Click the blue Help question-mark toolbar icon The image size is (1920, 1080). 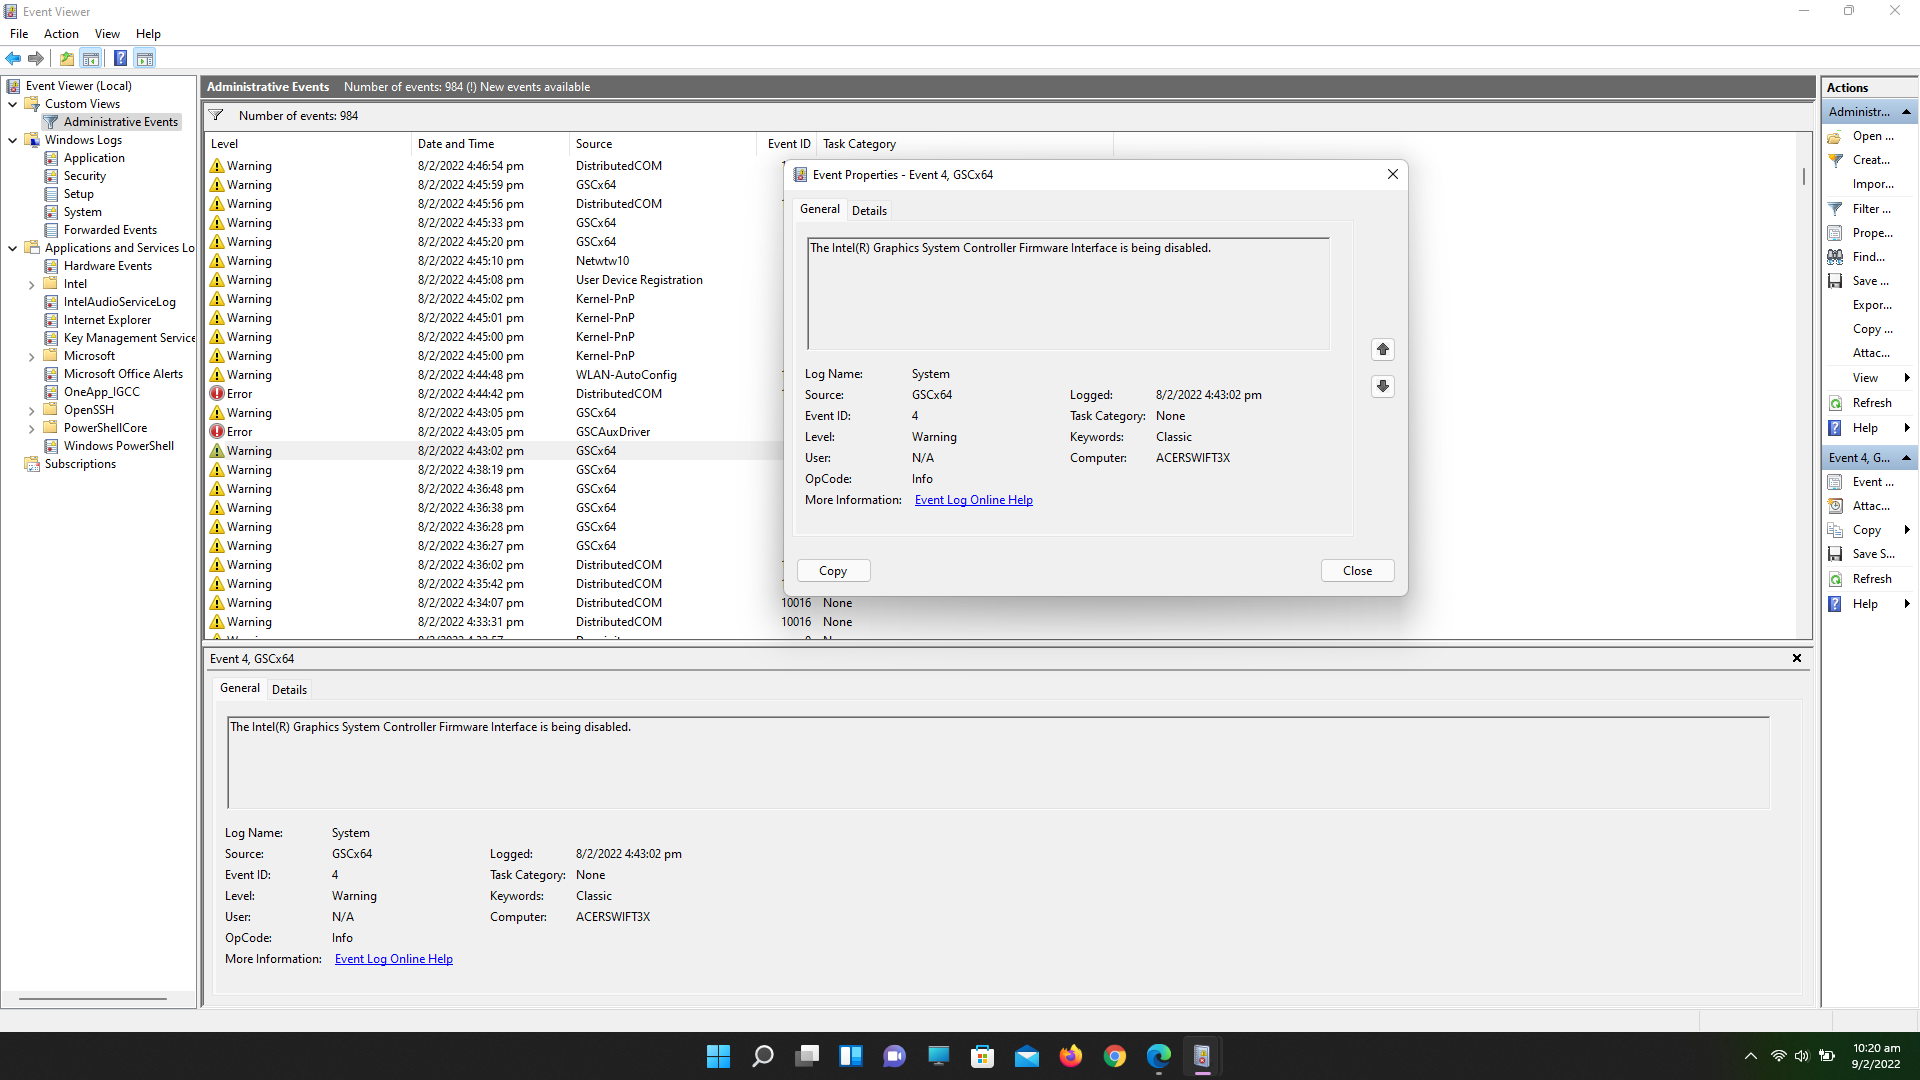tap(121, 58)
